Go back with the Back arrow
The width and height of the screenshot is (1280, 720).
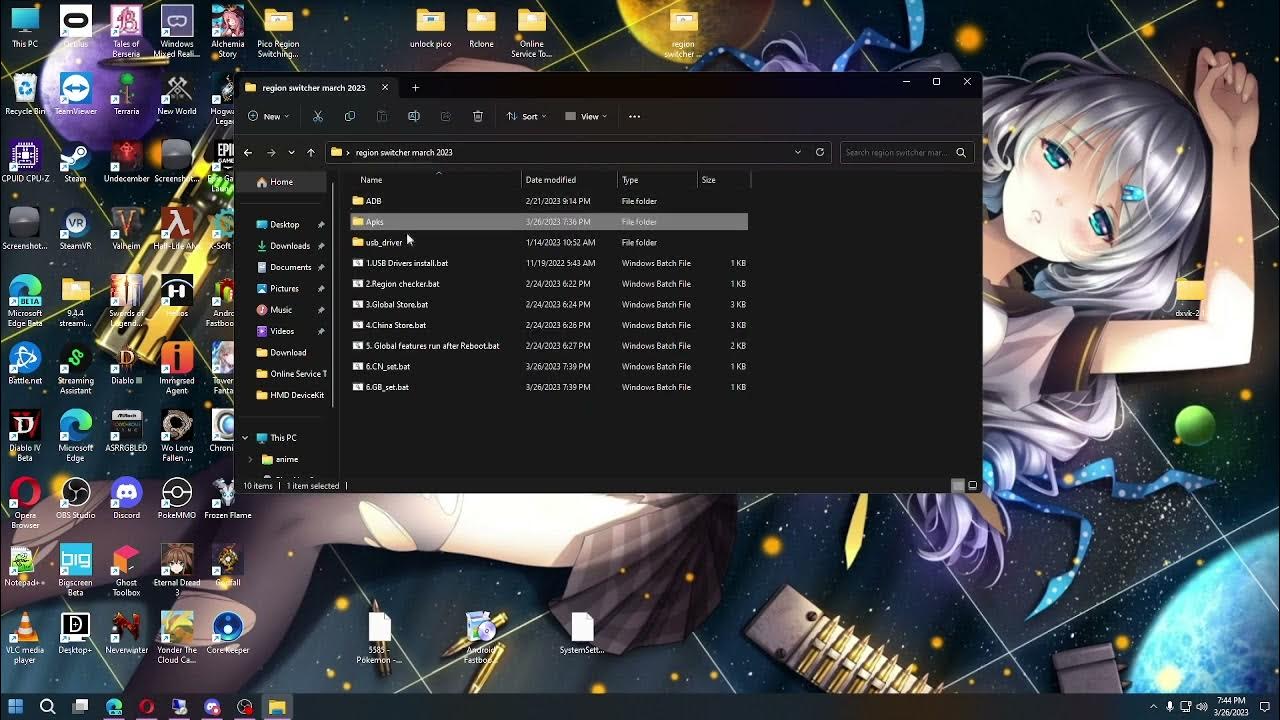(248, 152)
